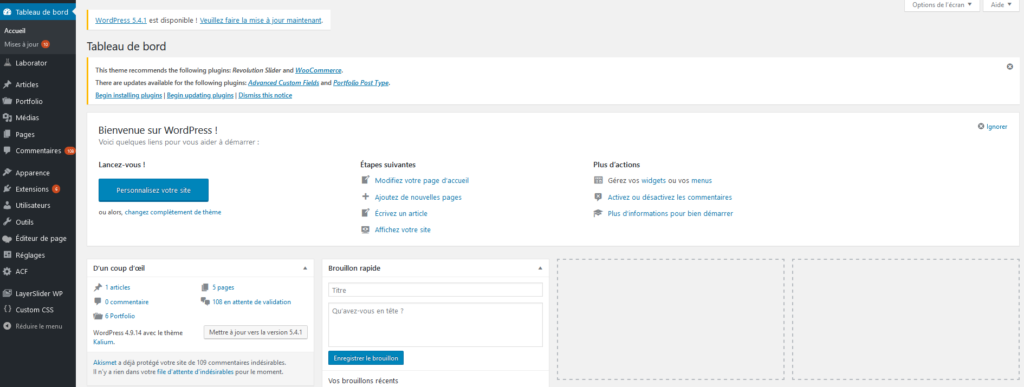
Task: Click the Laborator flask icon in sidebar
Action: 7,63
